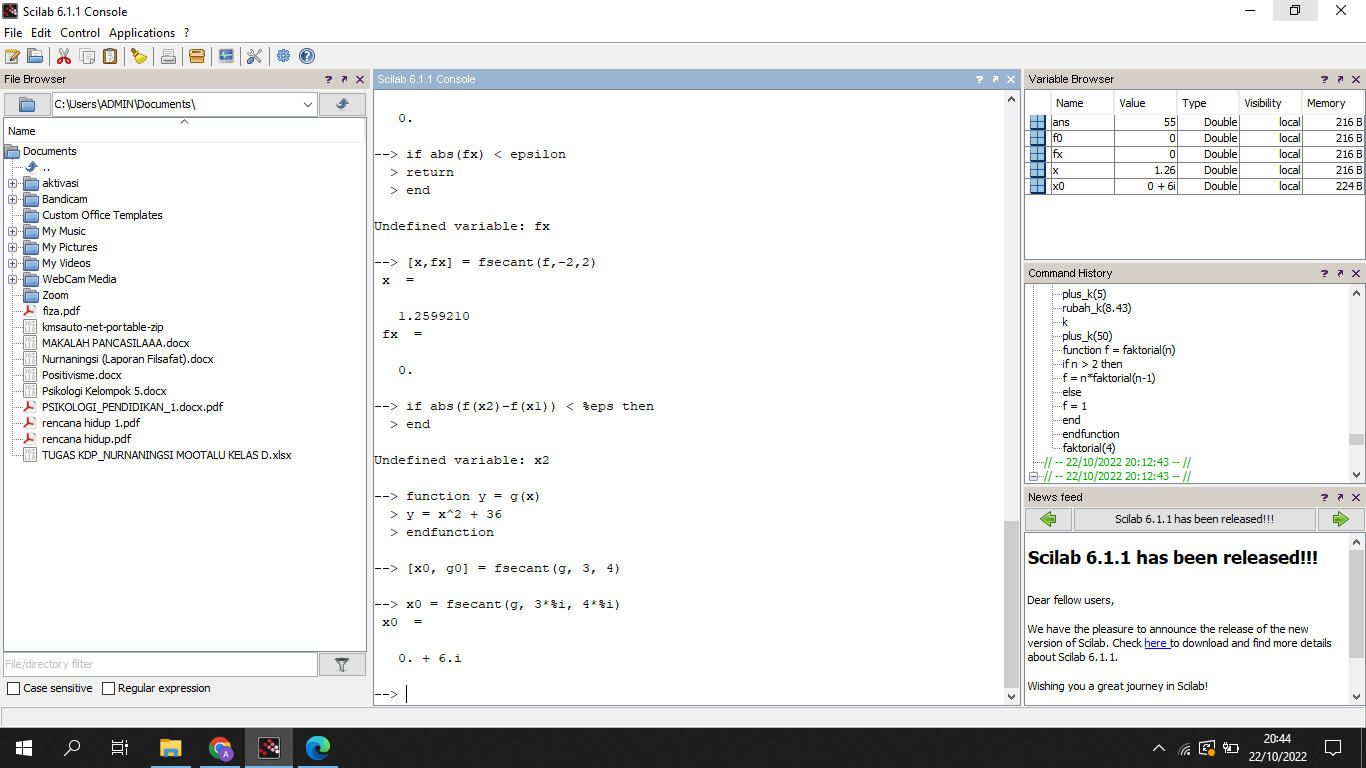Enable the Case sensitive checkbox
This screenshot has width=1366, height=768.
pos(13,689)
